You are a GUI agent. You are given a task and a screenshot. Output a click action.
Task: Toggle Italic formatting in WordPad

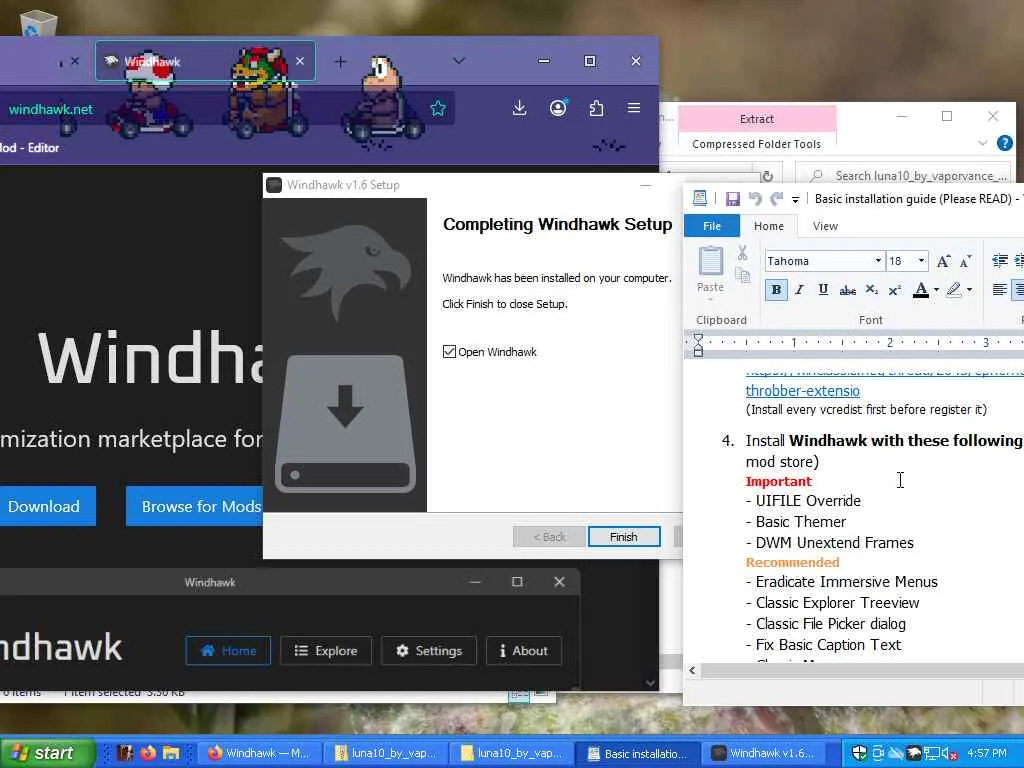click(x=799, y=290)
